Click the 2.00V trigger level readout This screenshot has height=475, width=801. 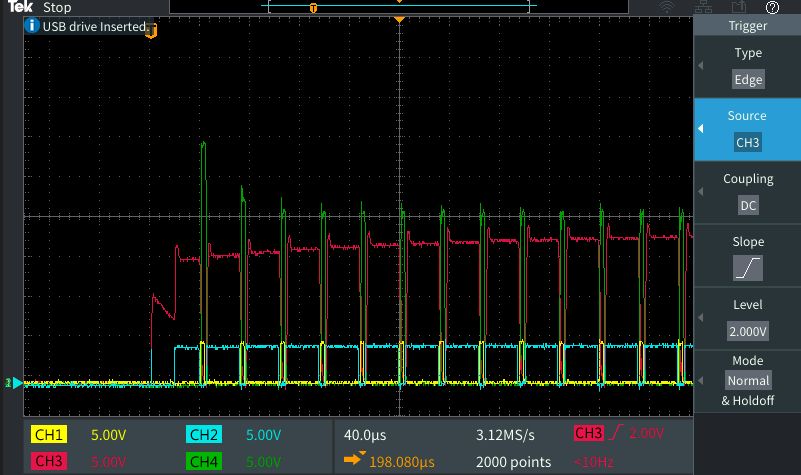(646, 434)
